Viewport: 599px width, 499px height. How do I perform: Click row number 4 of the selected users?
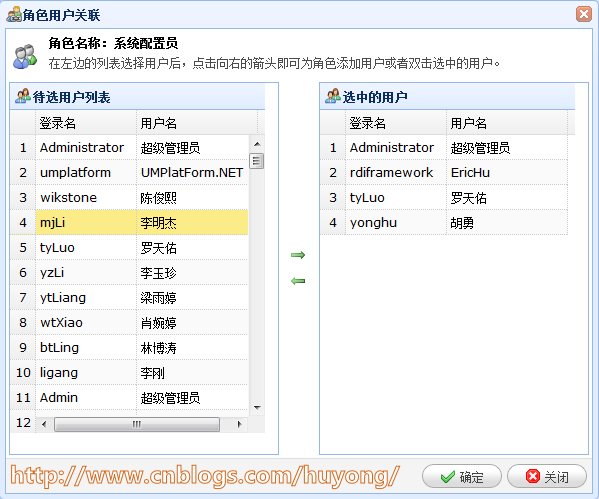click(x=333, y=222)
